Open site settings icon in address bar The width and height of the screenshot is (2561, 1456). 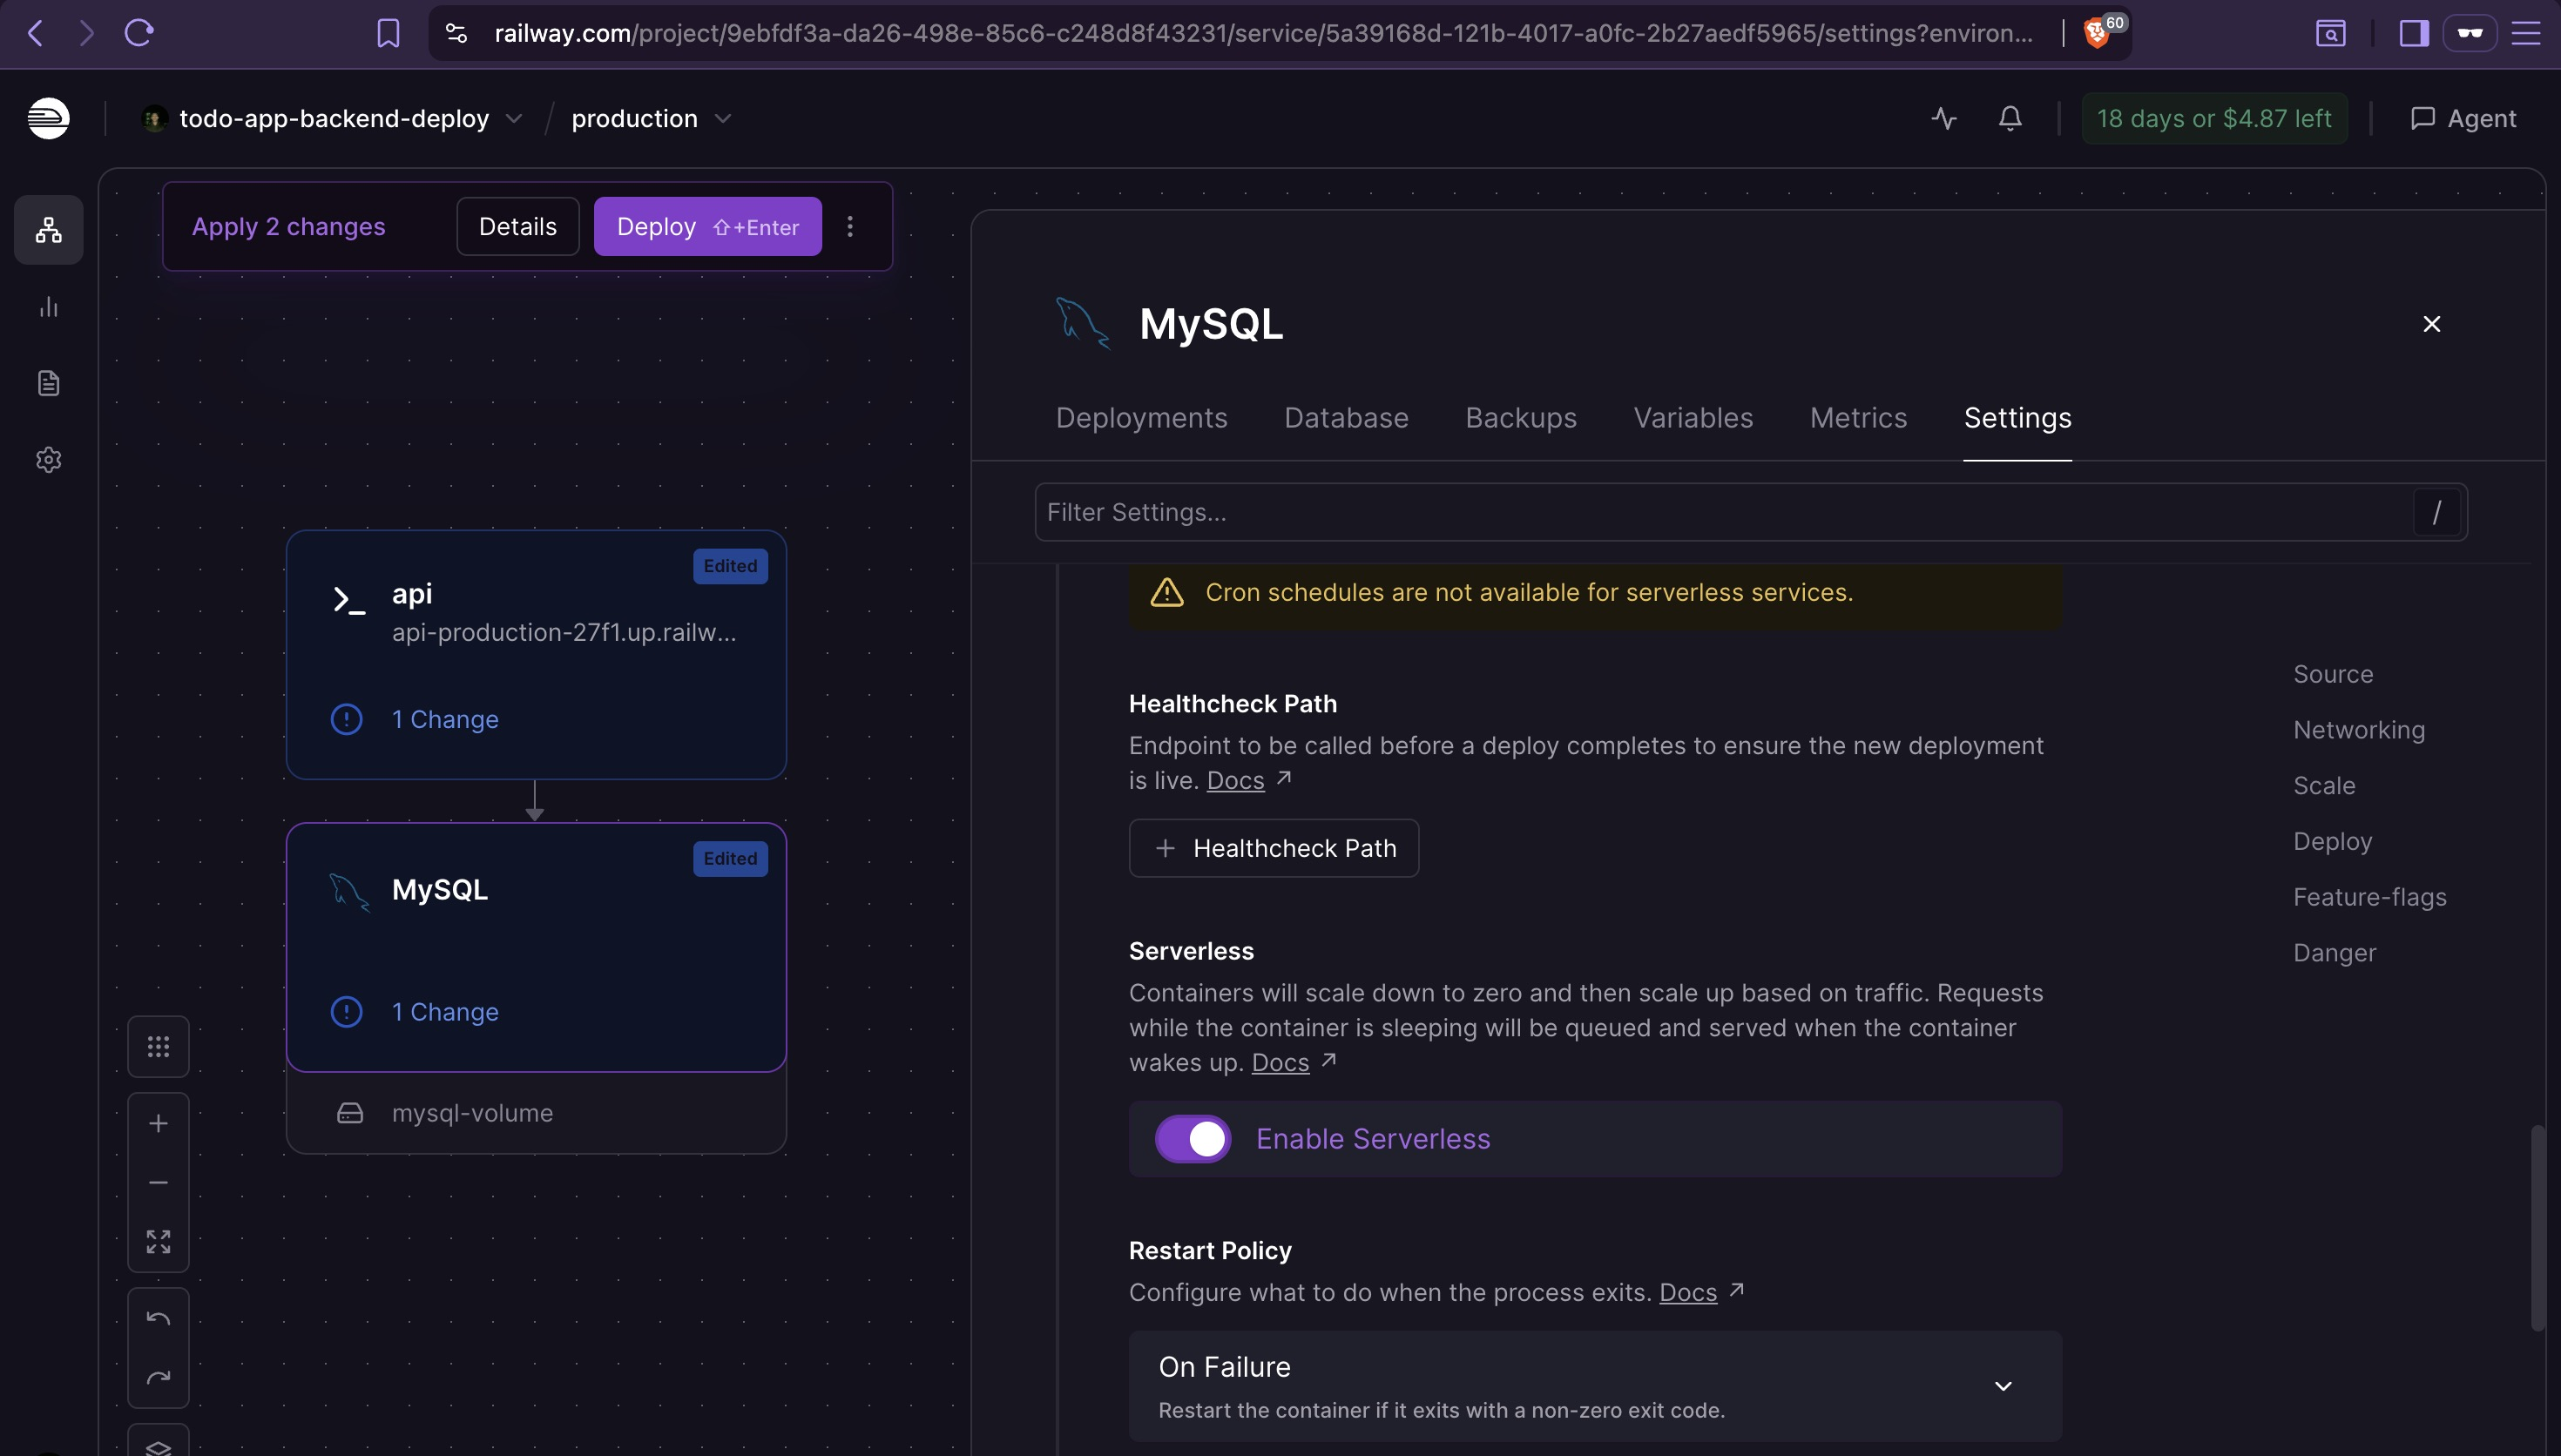[456, 33]
